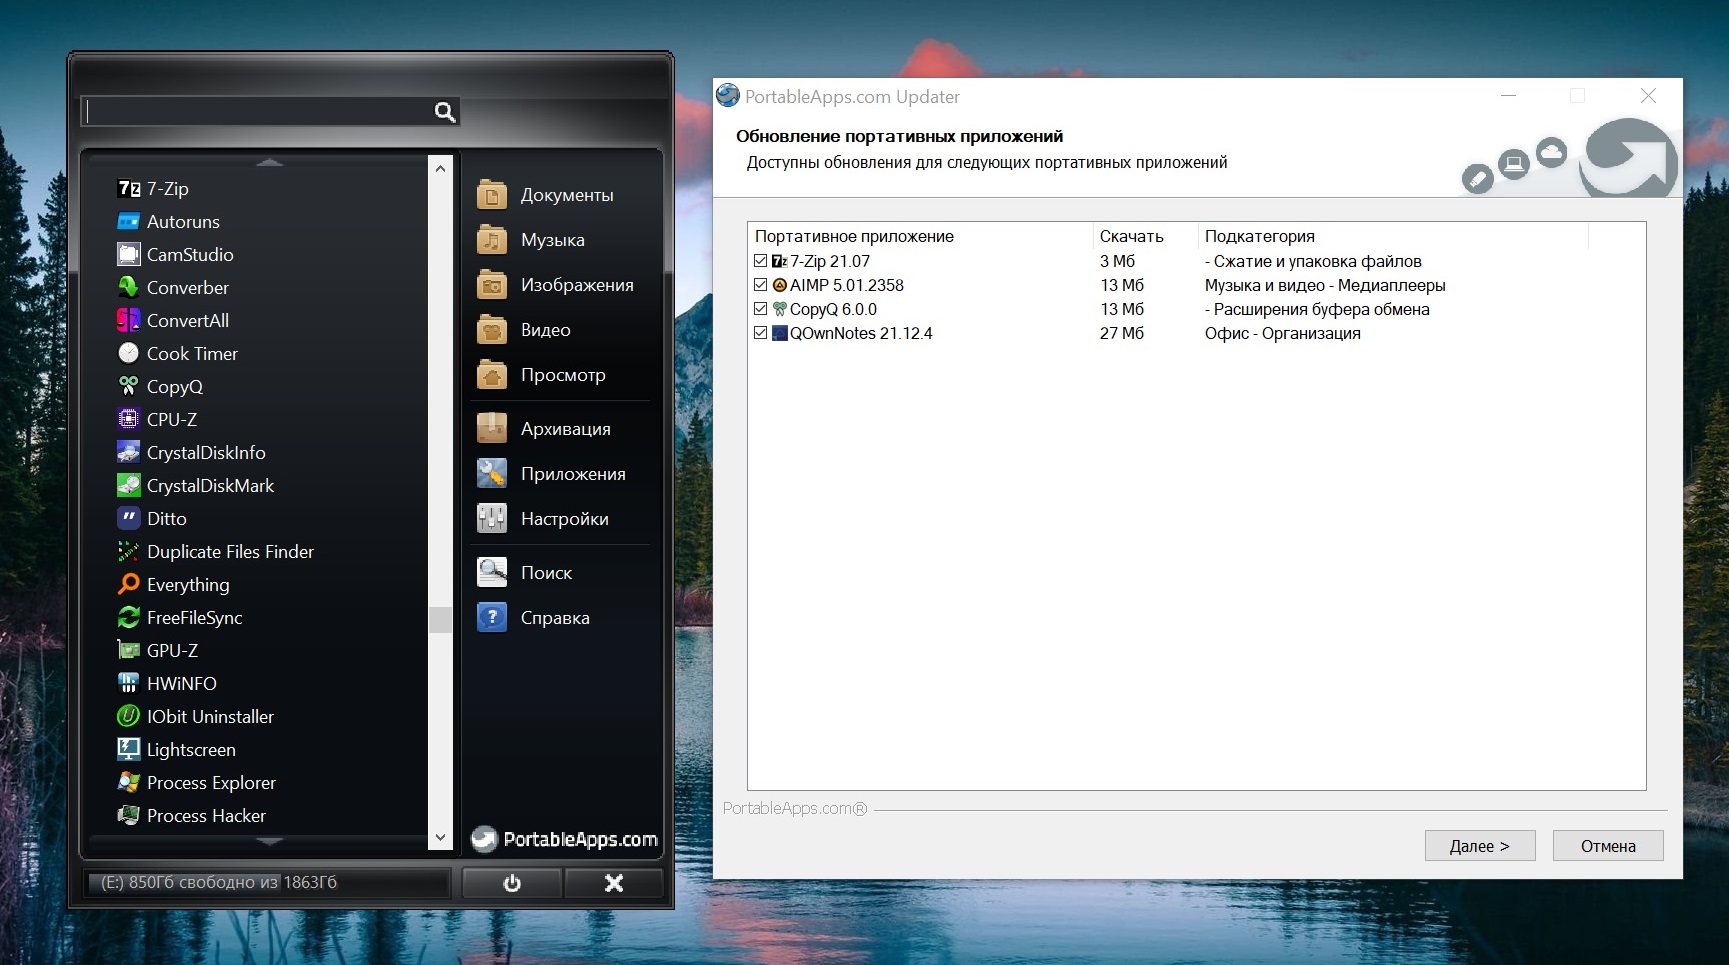This screenshot has width=1729, height=965.
Task: Uncheck the 7-Zip 21.07 update
Action: coord(760,261)
